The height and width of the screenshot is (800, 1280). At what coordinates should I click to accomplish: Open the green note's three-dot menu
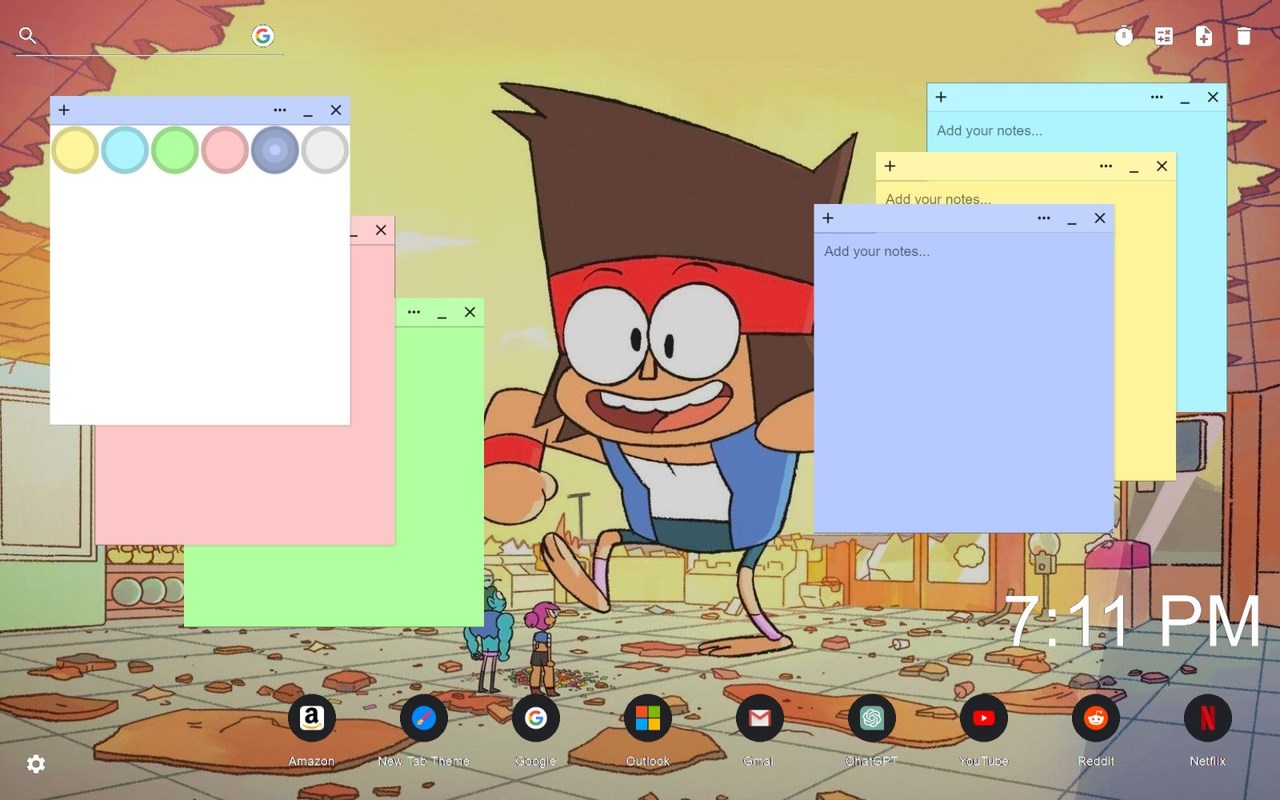point(414,312)
